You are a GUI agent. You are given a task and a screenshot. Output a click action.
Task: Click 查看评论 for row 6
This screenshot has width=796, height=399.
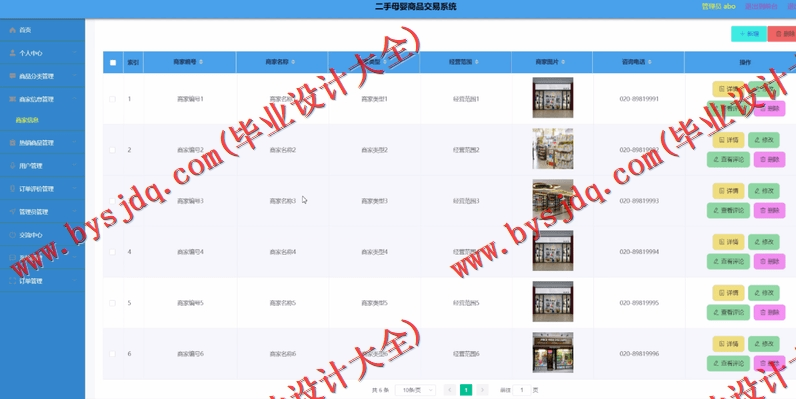click(728, 363)
